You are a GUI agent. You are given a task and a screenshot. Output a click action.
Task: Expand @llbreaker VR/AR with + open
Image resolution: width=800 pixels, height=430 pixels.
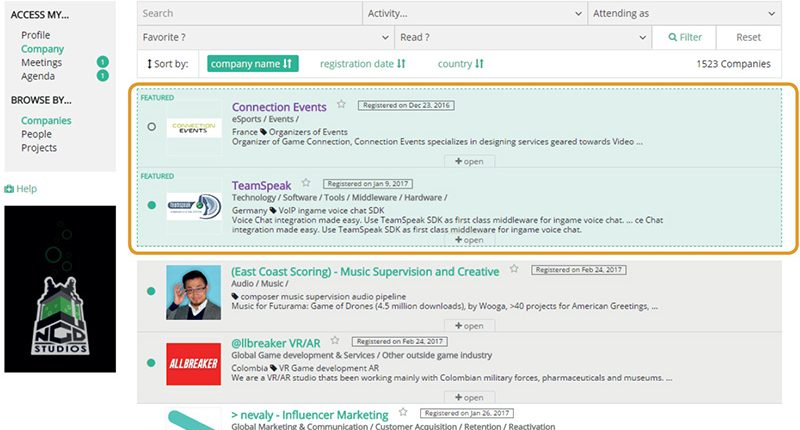tap(469, 397)
